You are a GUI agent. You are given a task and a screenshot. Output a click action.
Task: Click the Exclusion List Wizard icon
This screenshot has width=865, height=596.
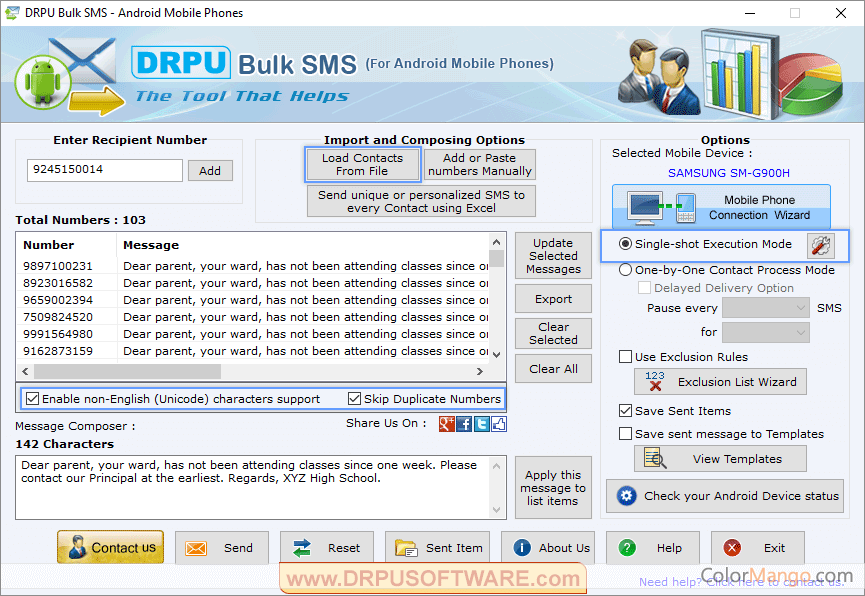655,381
